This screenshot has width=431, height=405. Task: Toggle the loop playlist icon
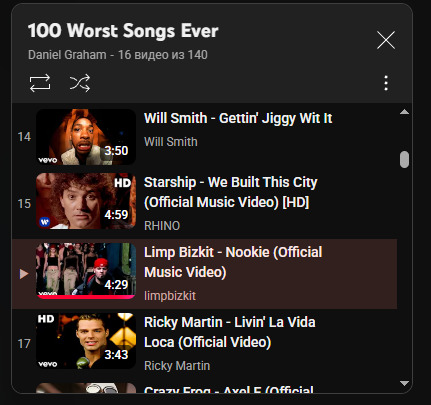40,83
